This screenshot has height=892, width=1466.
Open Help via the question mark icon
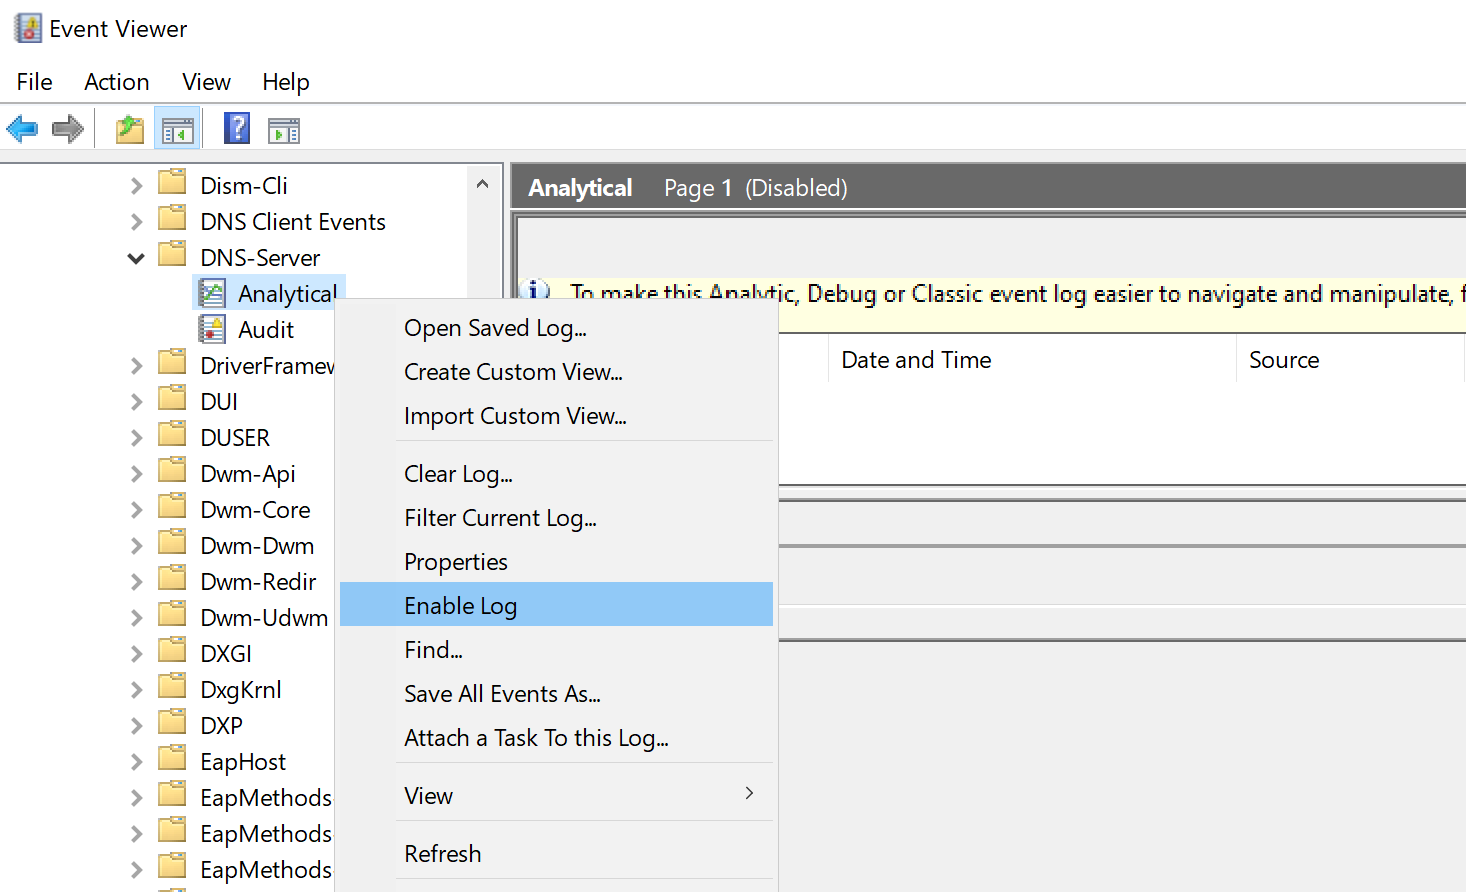click(237, 129)
